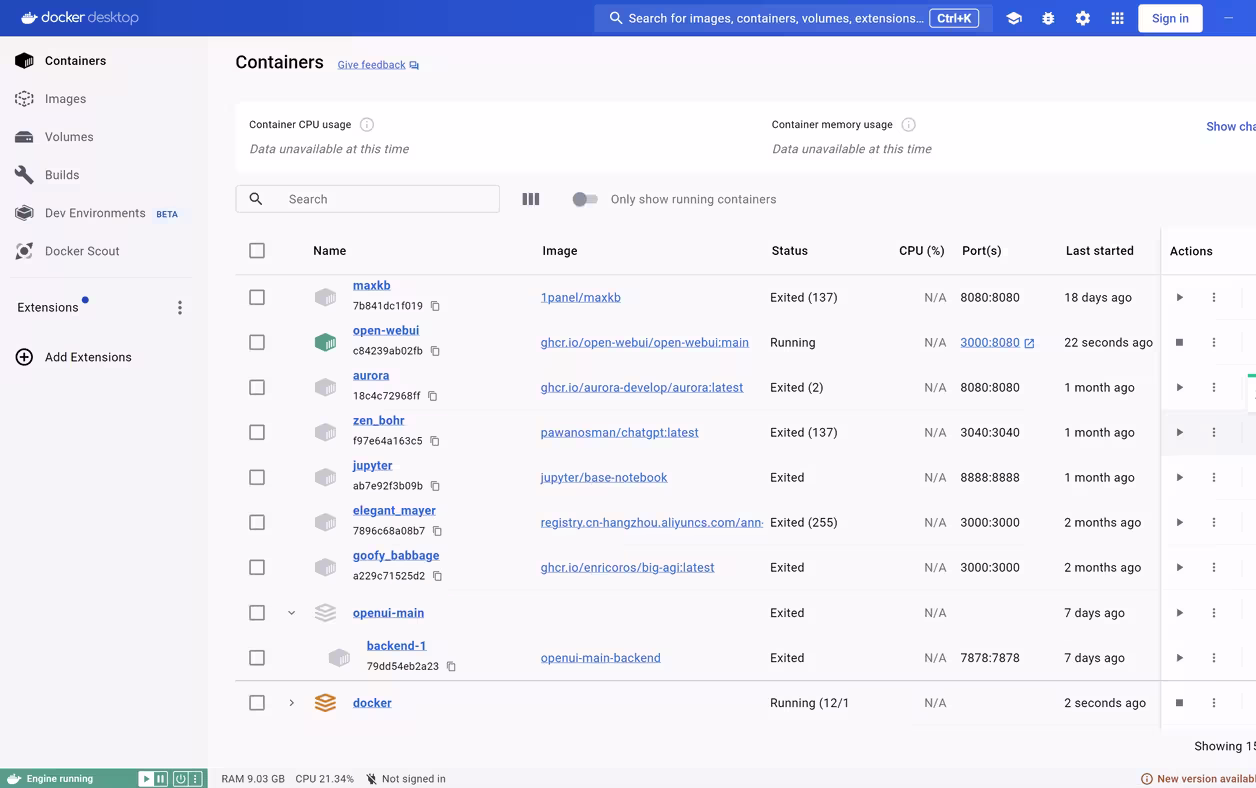Image resolution: width=1256 pixels, height=788 pixels.
Task: Start the aurora container
Action: (x=1180, y=387)
